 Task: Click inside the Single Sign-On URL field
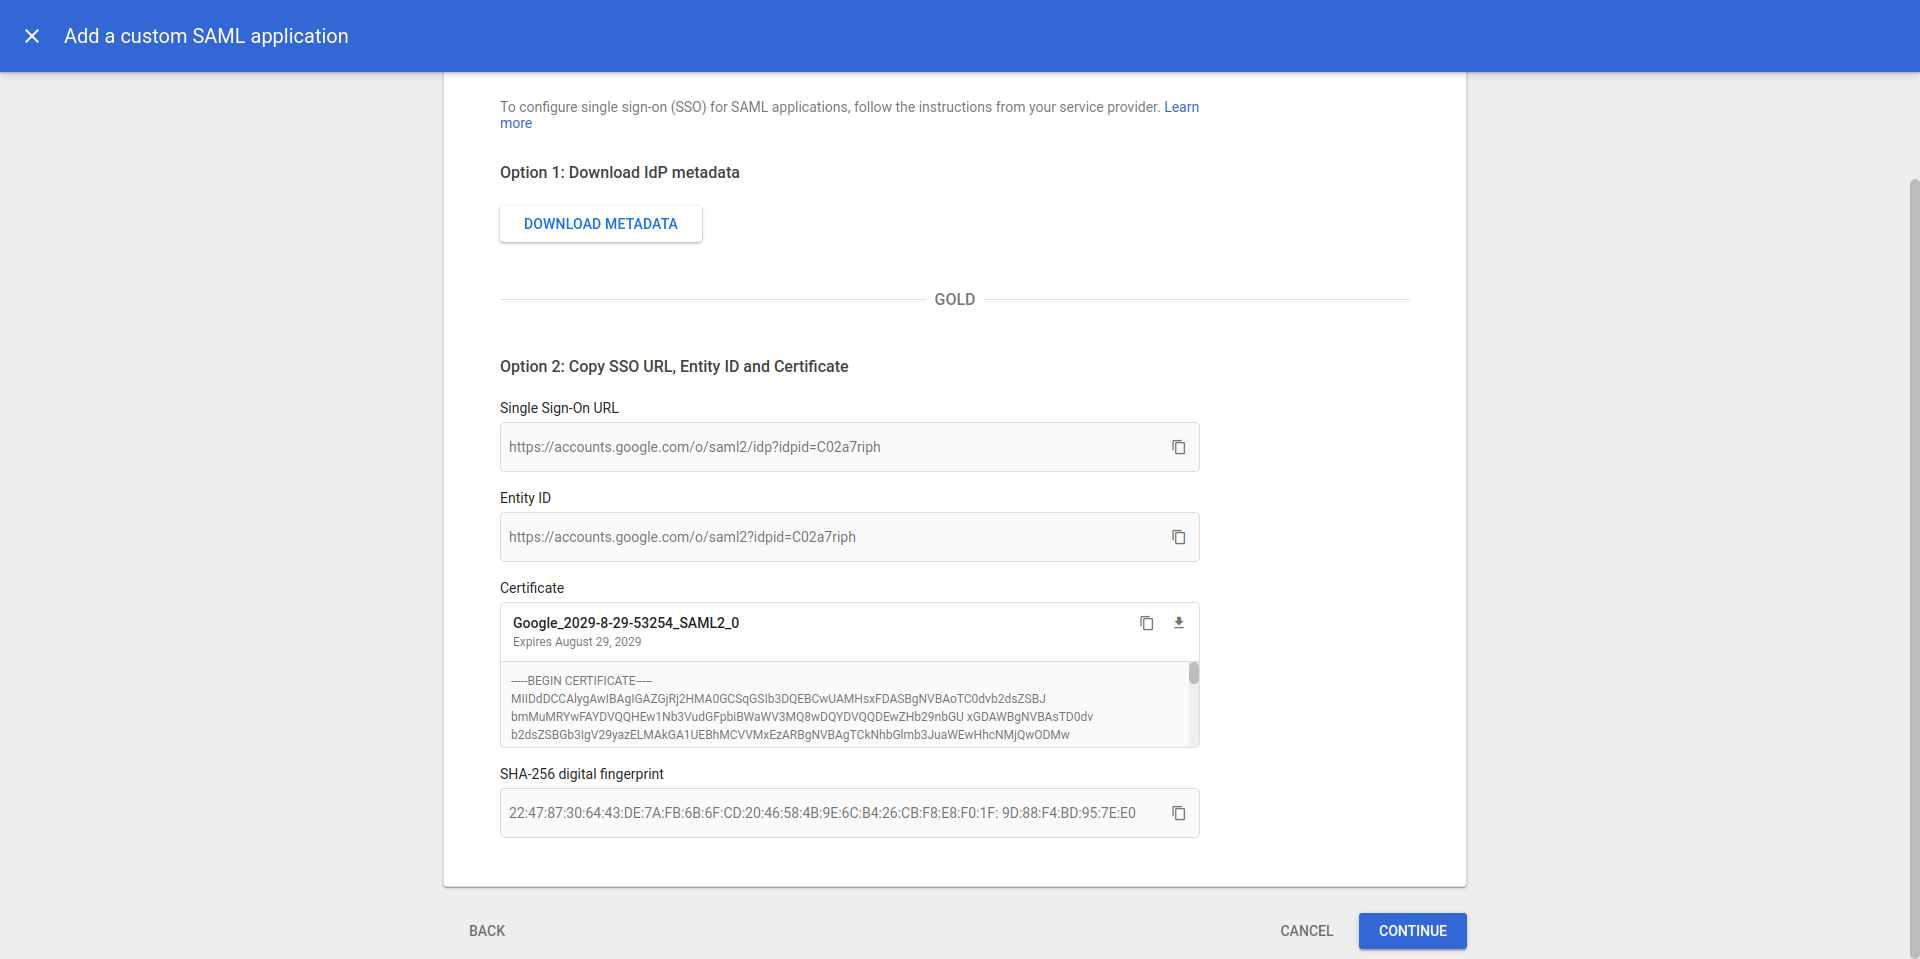click(820, 447)
